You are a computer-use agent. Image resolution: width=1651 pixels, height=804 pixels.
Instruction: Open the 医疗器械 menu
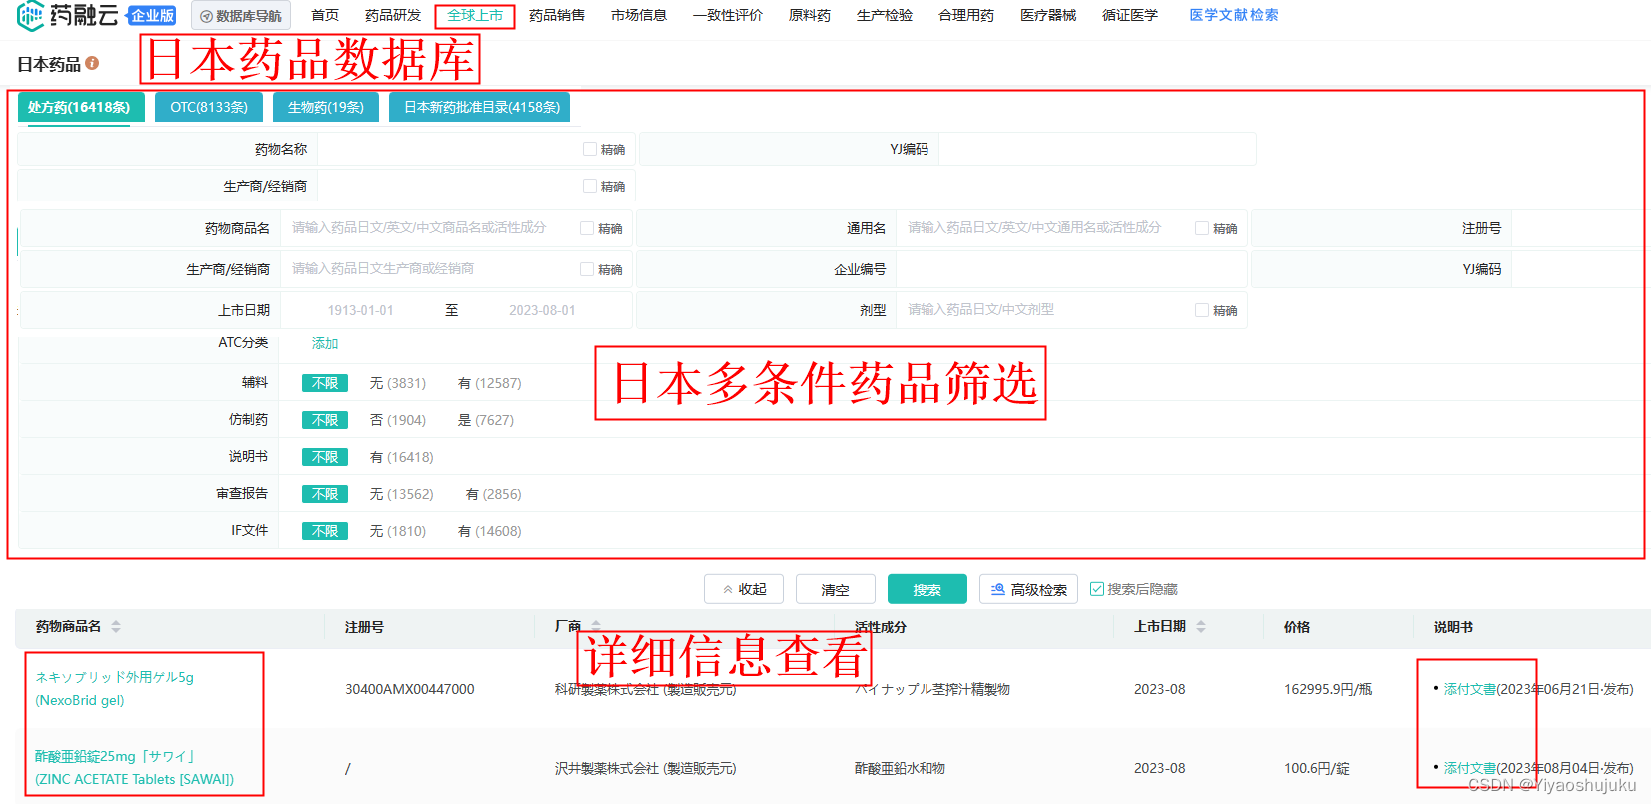click(x=1048, y=15)
